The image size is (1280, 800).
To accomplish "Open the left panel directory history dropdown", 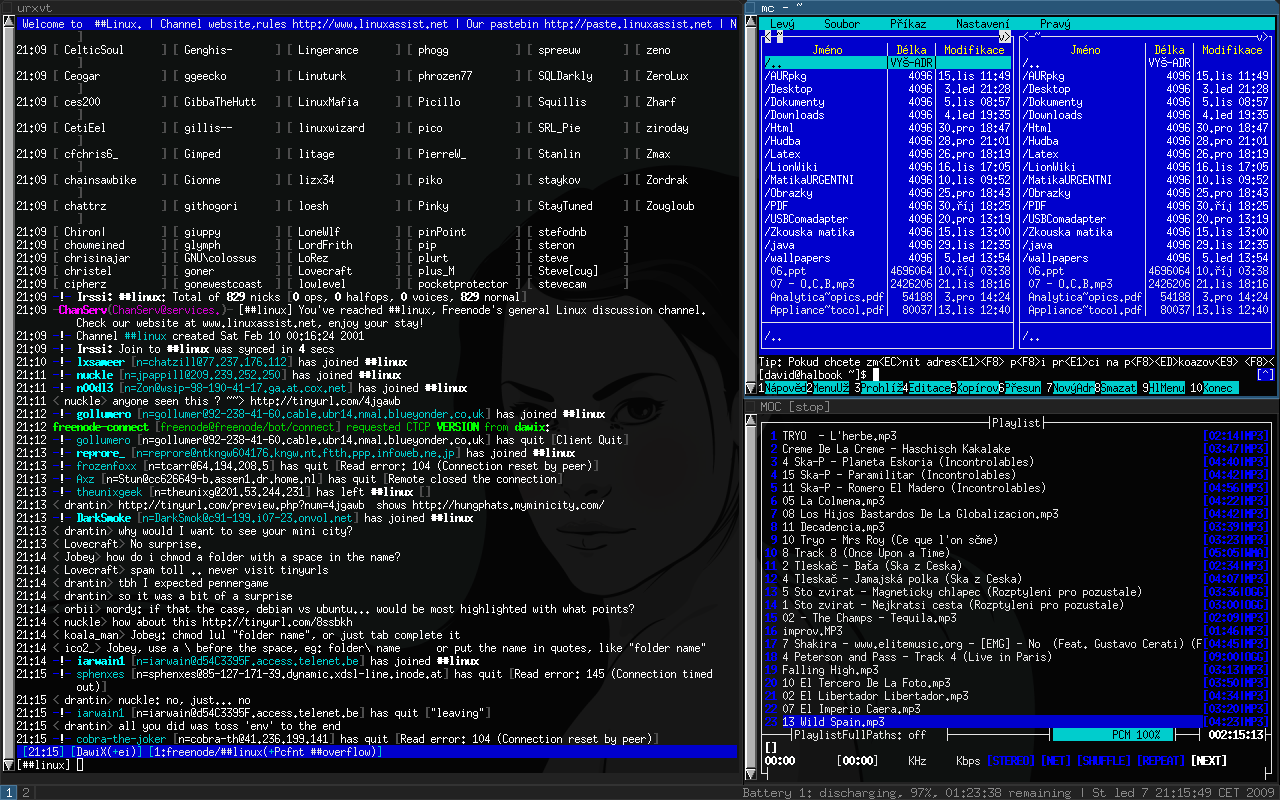I will click(x=1001, y=36).
